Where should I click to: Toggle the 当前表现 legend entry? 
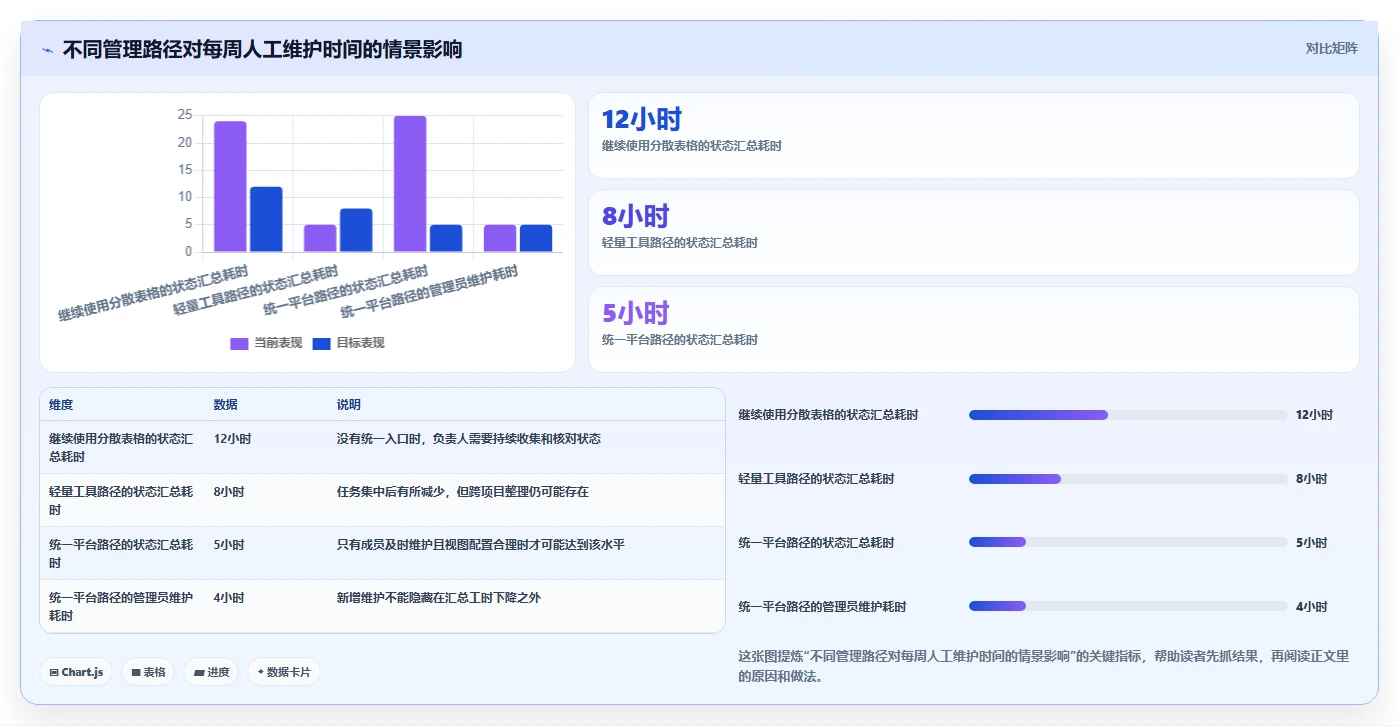266,343
